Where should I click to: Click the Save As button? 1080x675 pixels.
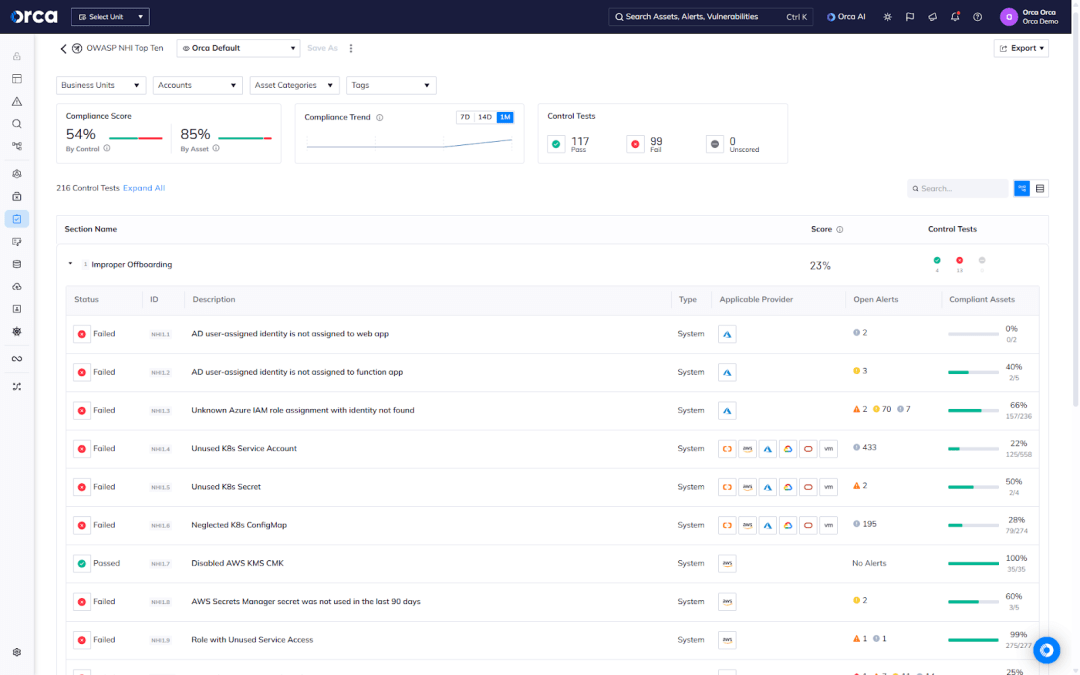(322, 48)
